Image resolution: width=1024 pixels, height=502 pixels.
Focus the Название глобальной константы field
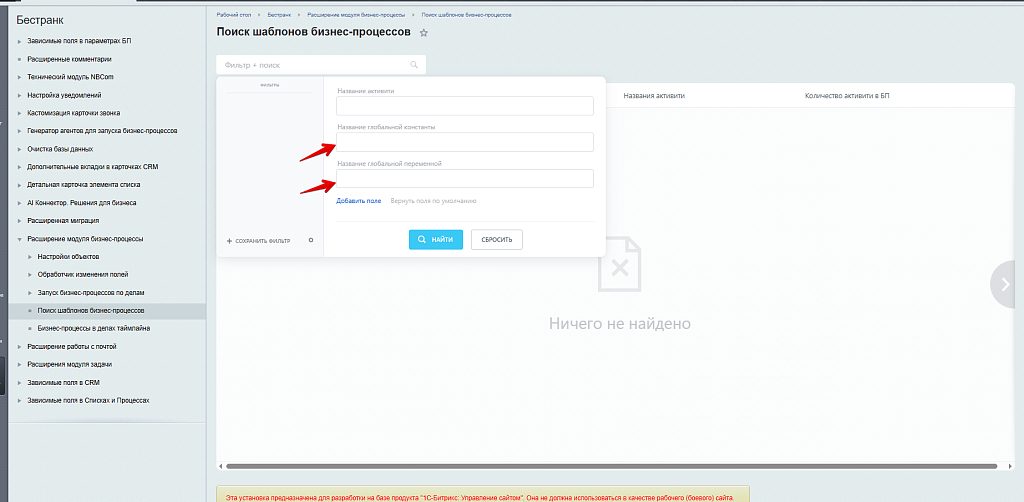tap(465, 142)
